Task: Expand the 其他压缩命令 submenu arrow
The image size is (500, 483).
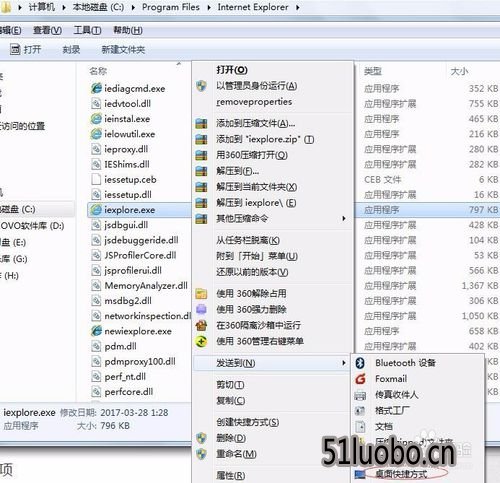Action: click(344, 219)
